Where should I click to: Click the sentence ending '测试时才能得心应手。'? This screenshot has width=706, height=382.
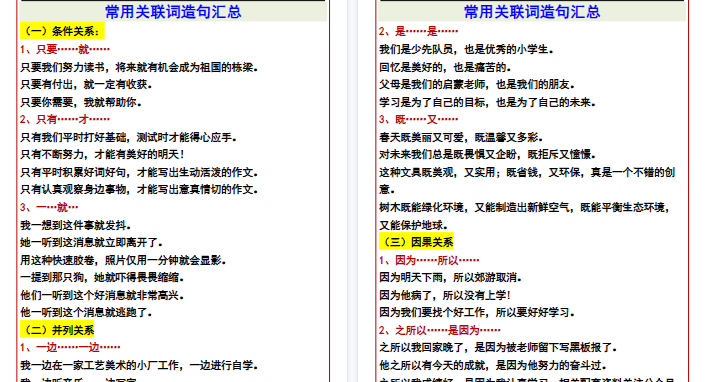[129, 137]
